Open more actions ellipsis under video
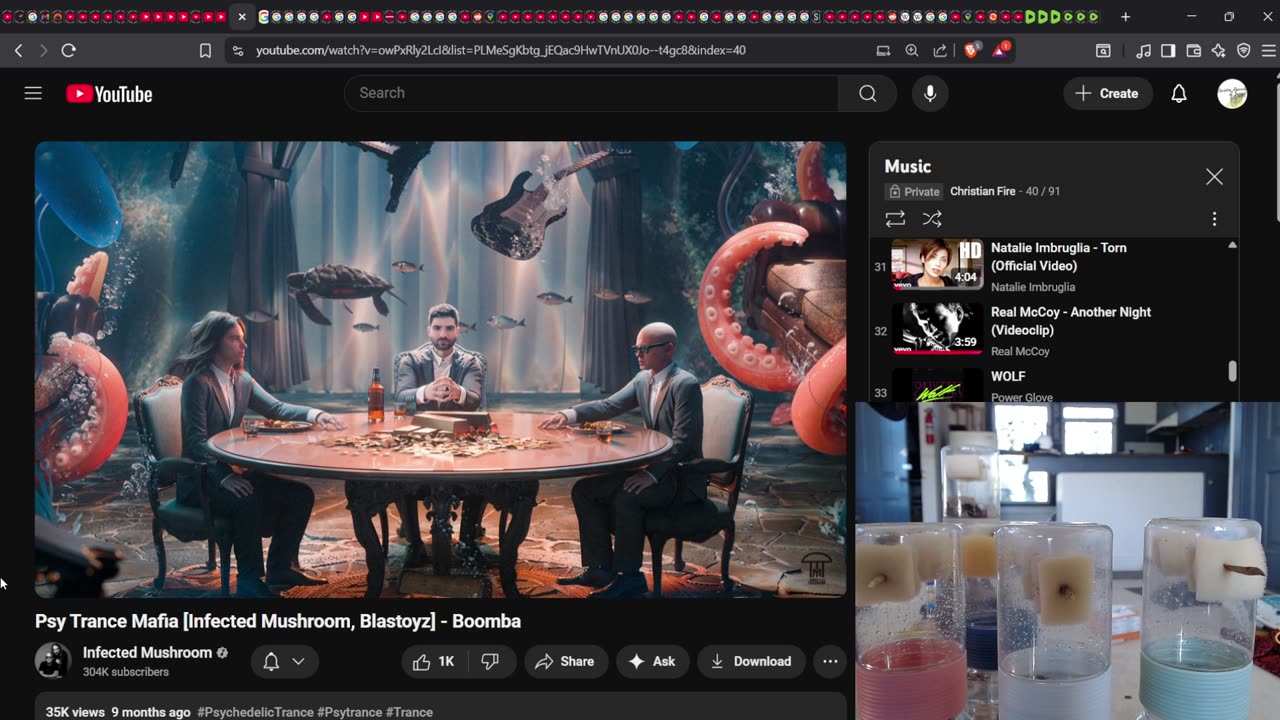 (830, 661)
